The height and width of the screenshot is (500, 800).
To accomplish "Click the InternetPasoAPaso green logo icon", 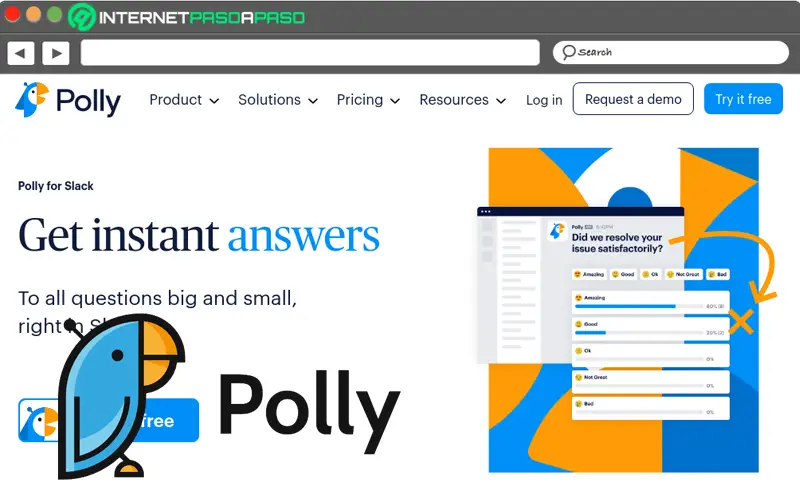I will [x=82, y=17].
